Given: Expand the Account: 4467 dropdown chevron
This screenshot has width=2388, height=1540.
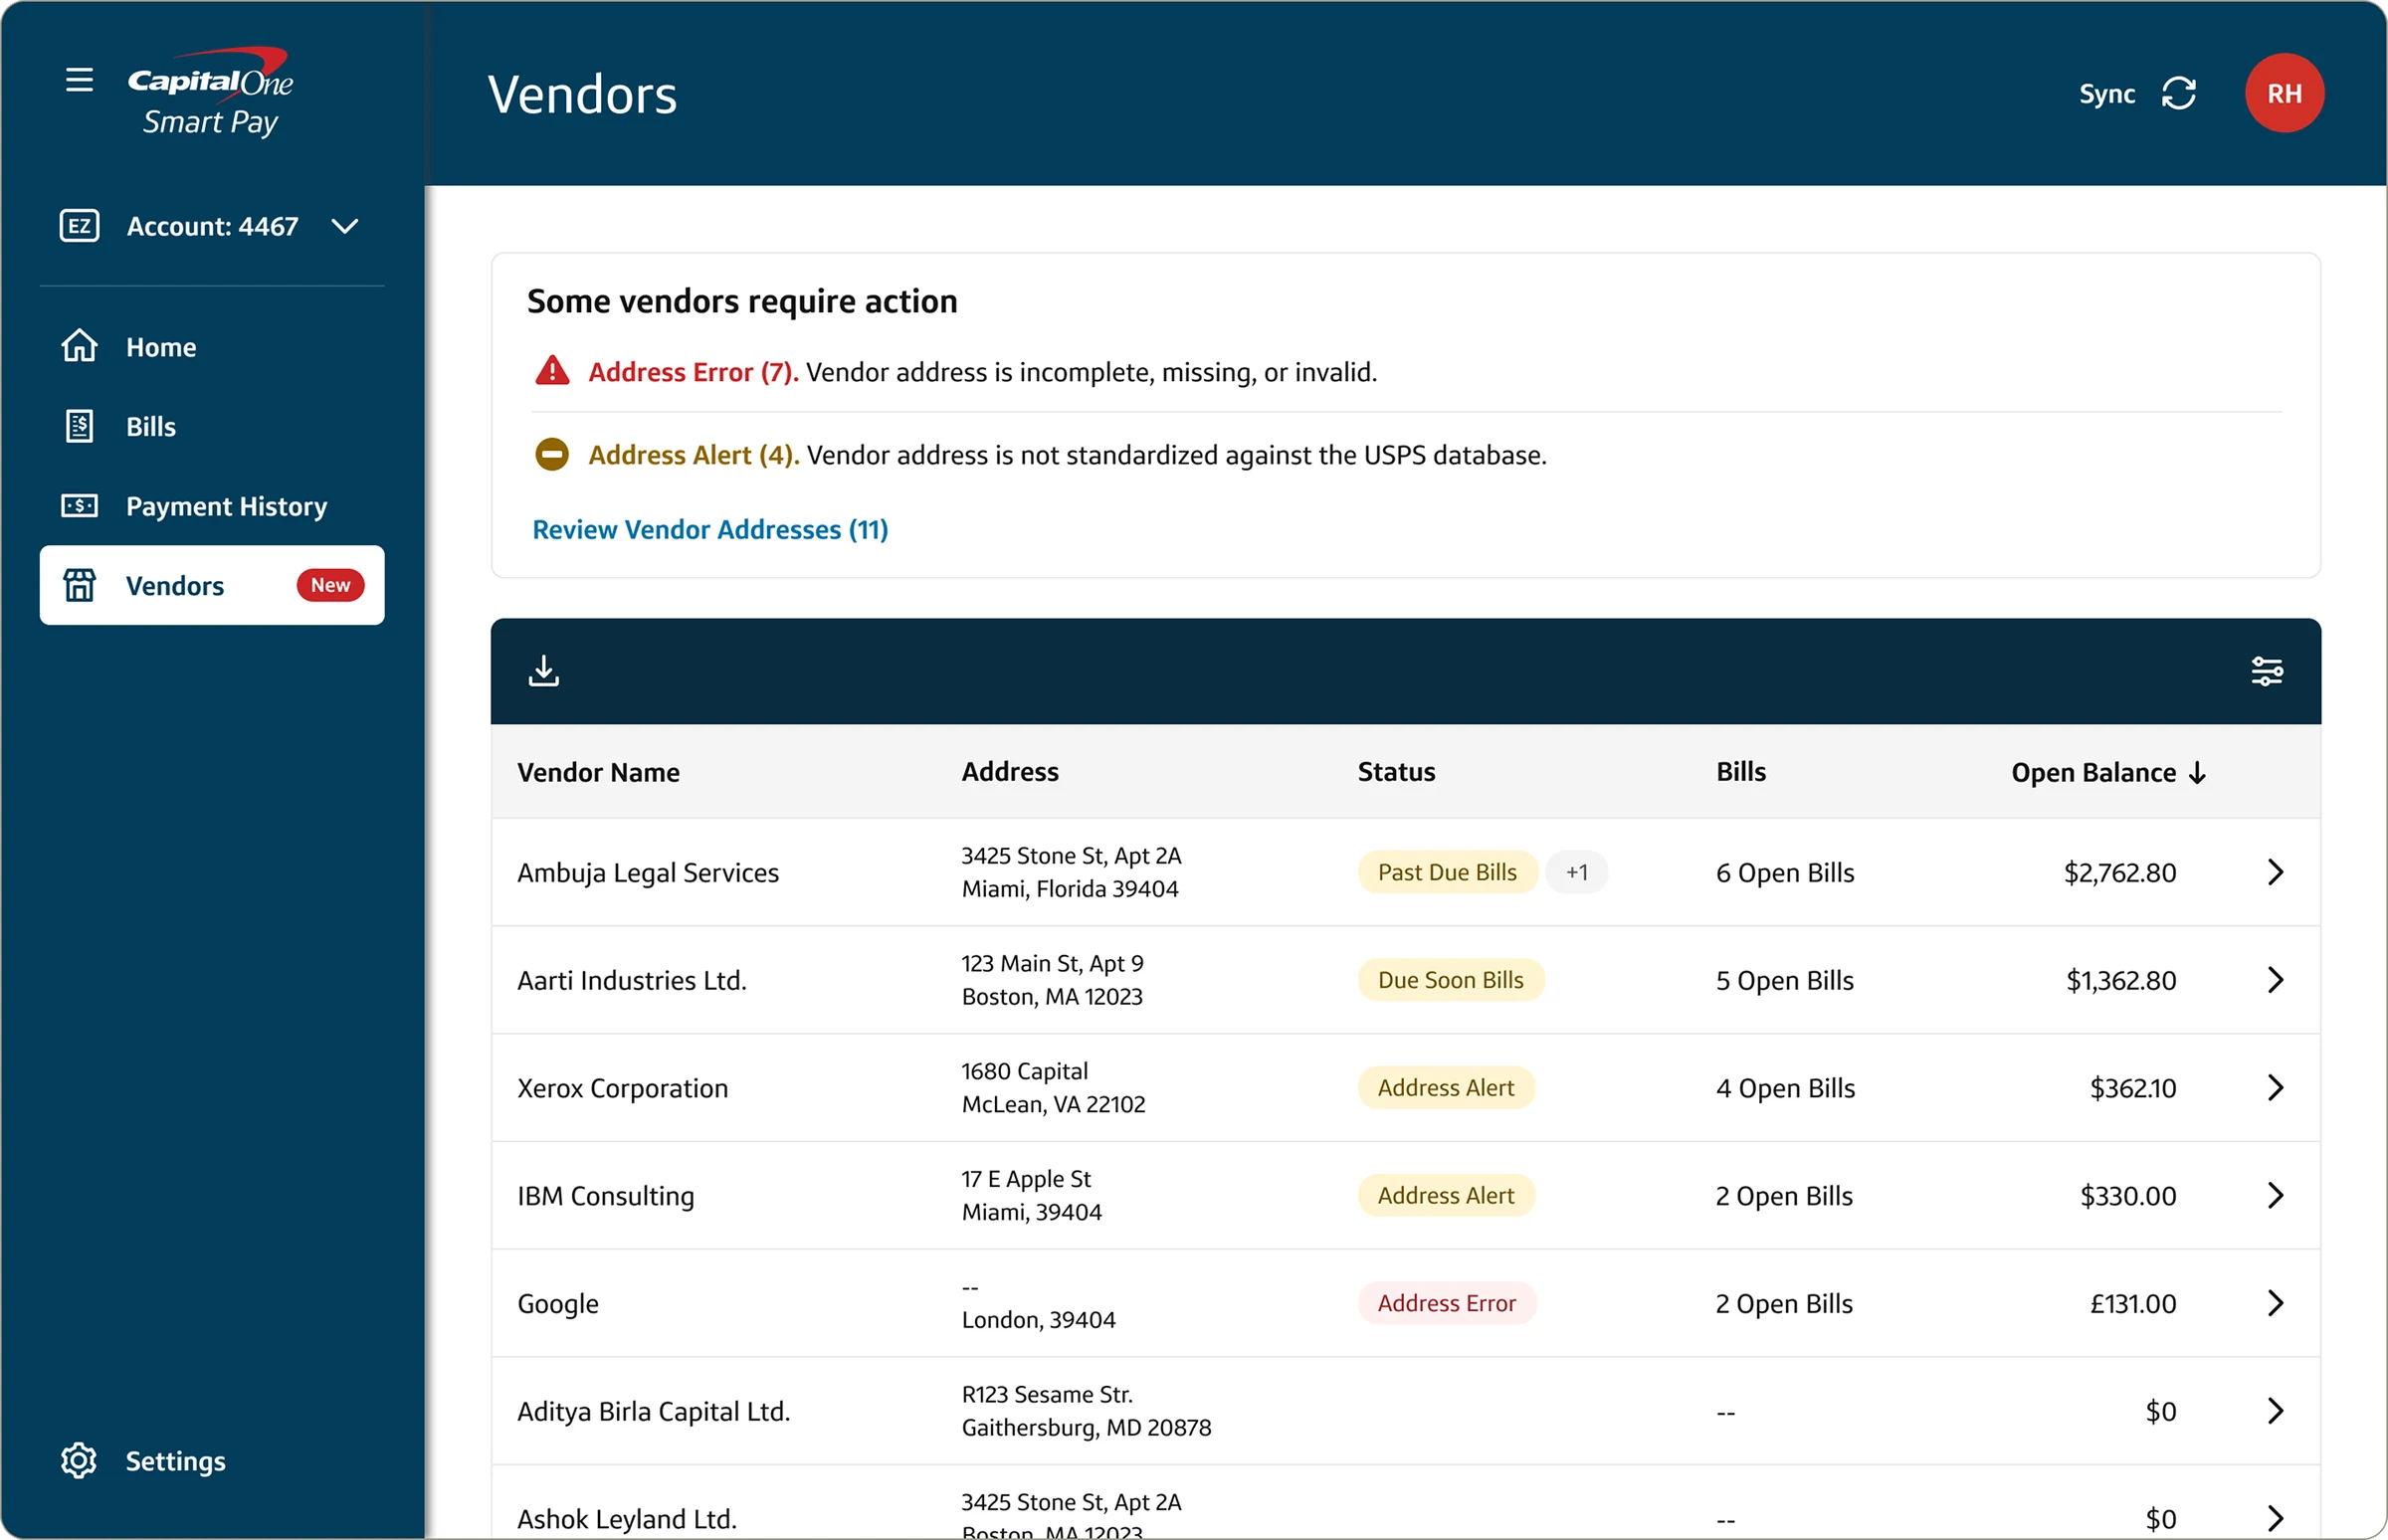Looking at the screenshot, I should pyautogui.click(x=345, y=227).
